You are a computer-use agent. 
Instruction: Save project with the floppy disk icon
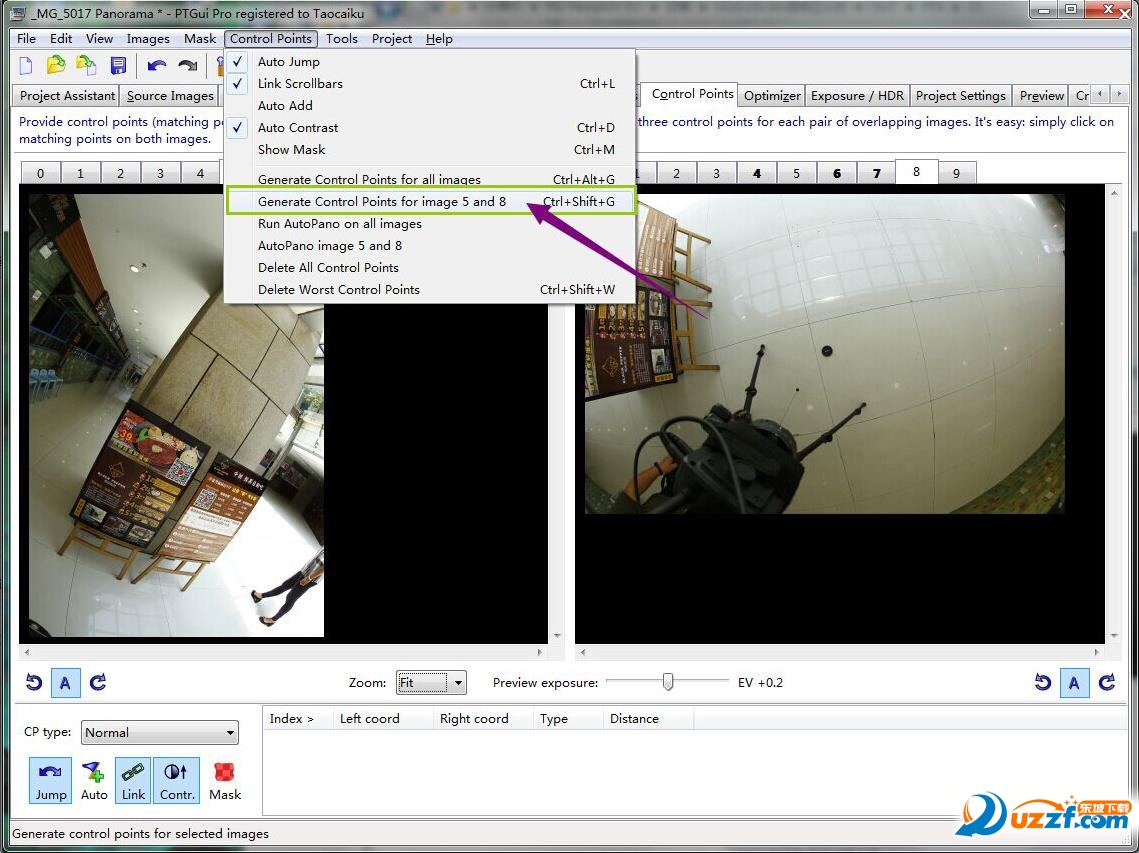pos(118,65)
